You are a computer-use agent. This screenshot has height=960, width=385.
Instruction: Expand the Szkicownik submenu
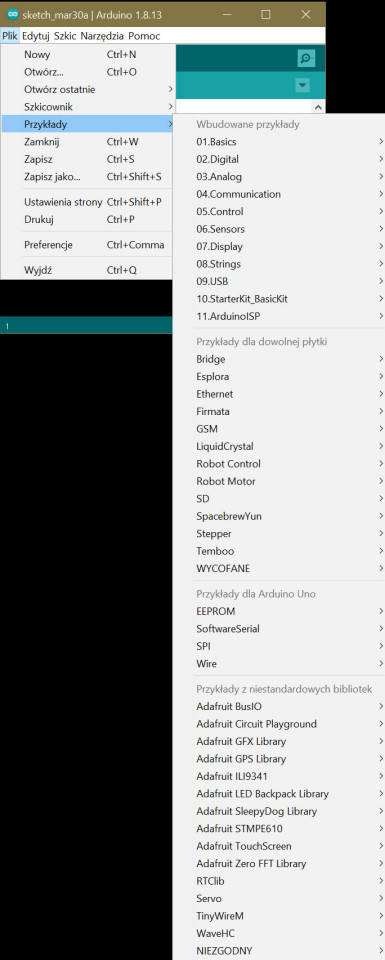tap(88, 107)
